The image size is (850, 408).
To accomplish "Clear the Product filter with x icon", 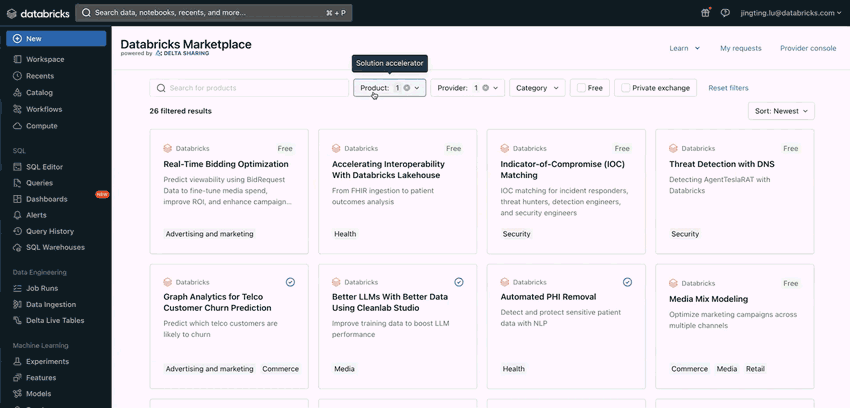I will pos(407,88).
